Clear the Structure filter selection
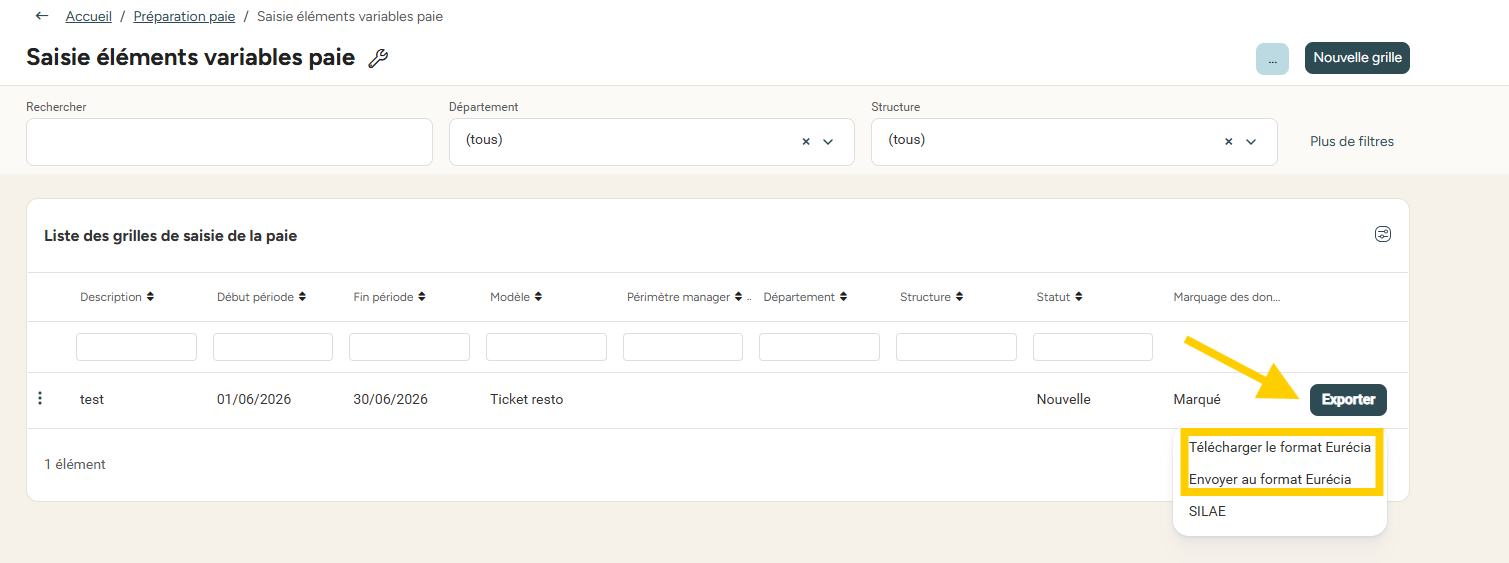 (x=1229, y=142)
